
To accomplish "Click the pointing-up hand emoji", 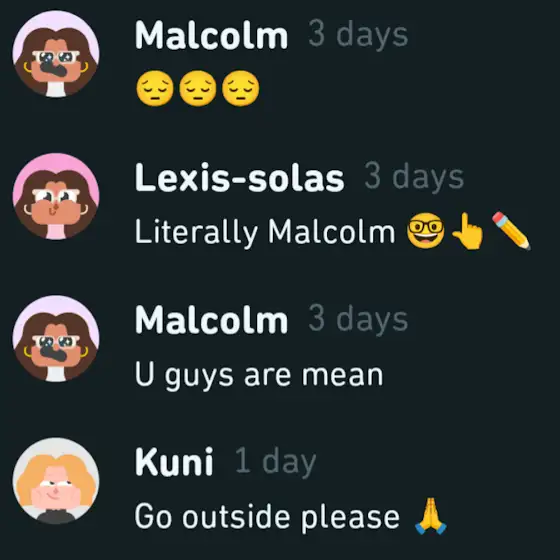I will point(468,231).
